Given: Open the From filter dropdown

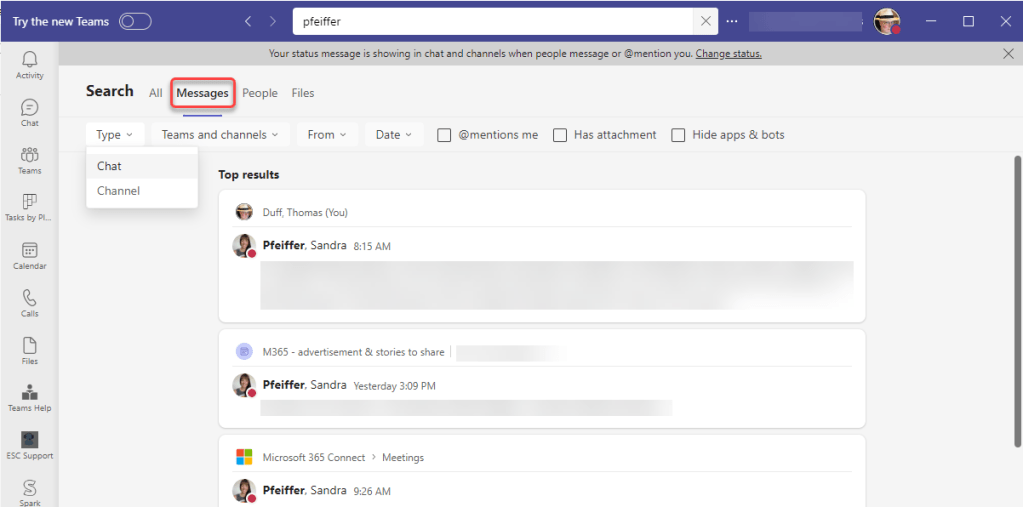Looking at the screenshot, I should [327, 135].
